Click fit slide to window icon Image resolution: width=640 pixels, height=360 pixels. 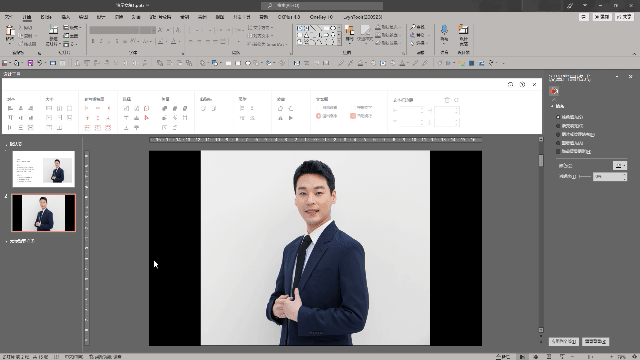click(x=635, y=357)
